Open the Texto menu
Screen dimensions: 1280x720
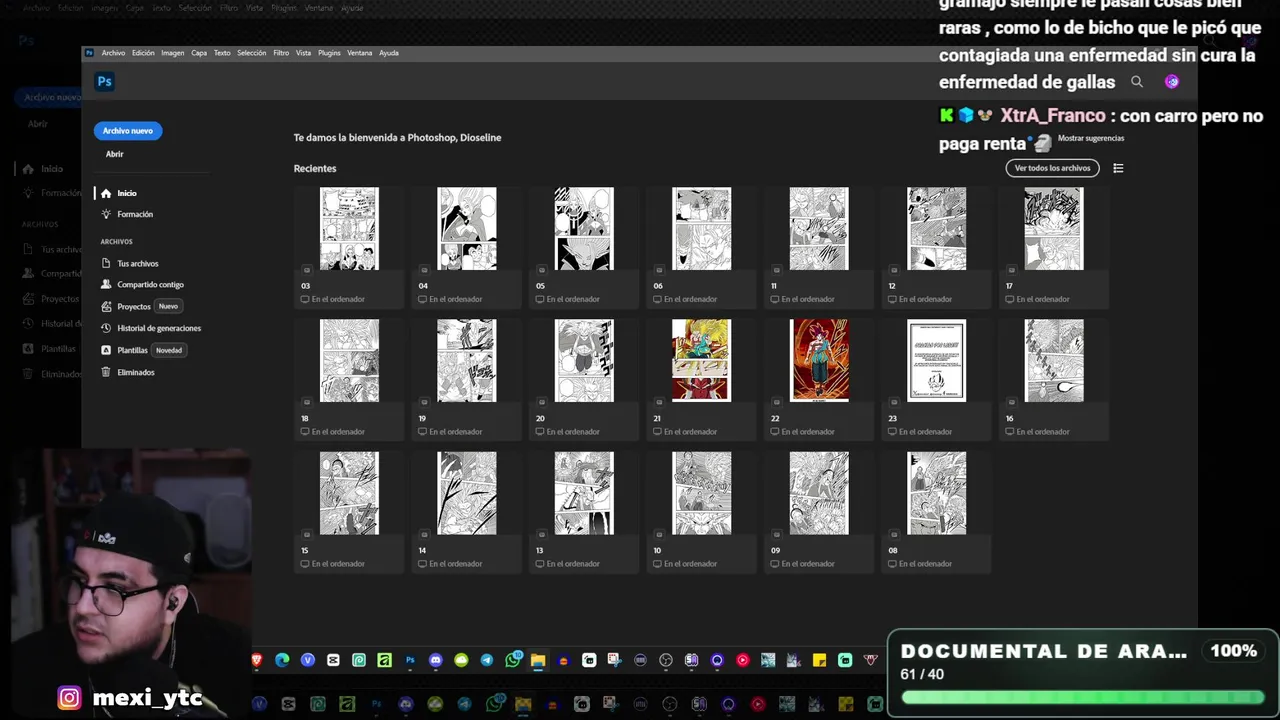click(x=222, y=53)
